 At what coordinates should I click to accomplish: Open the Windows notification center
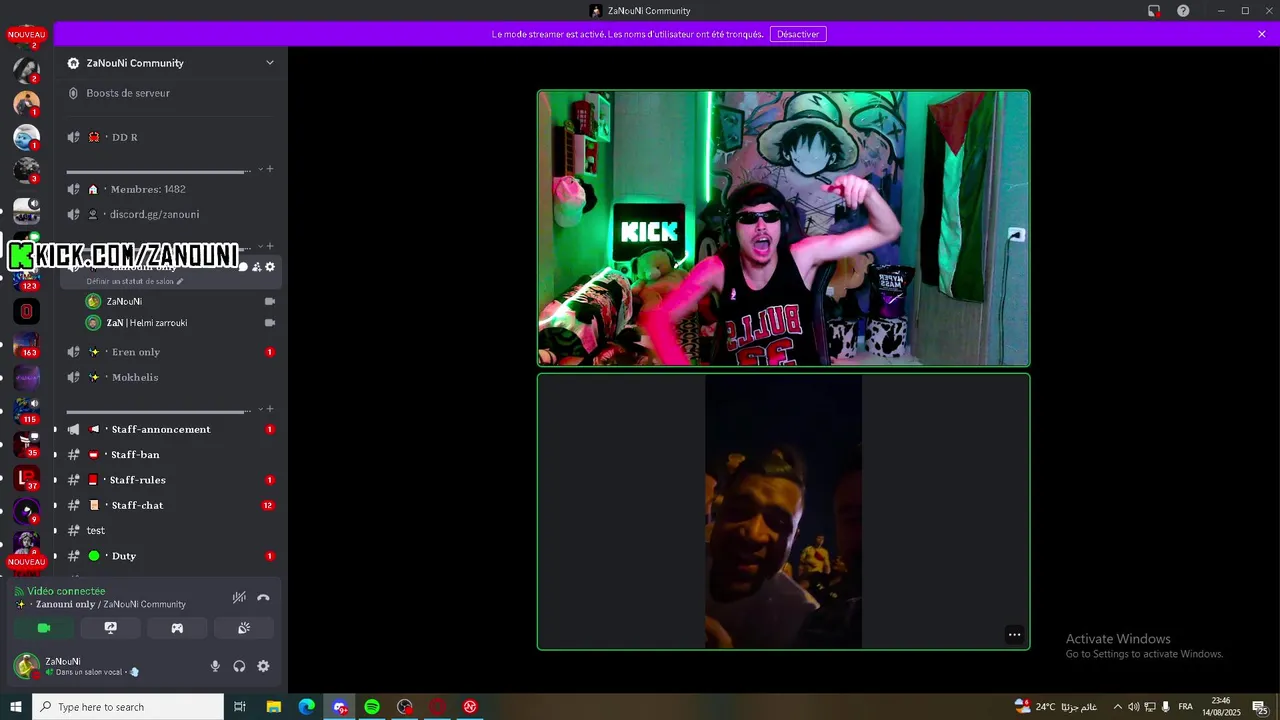(x=1260, y=707)
